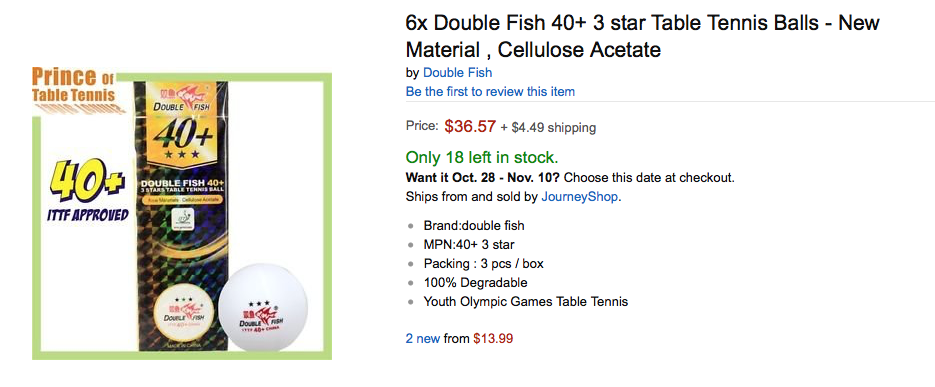Open the JourneyShop seller link

[x=580, y=197]
